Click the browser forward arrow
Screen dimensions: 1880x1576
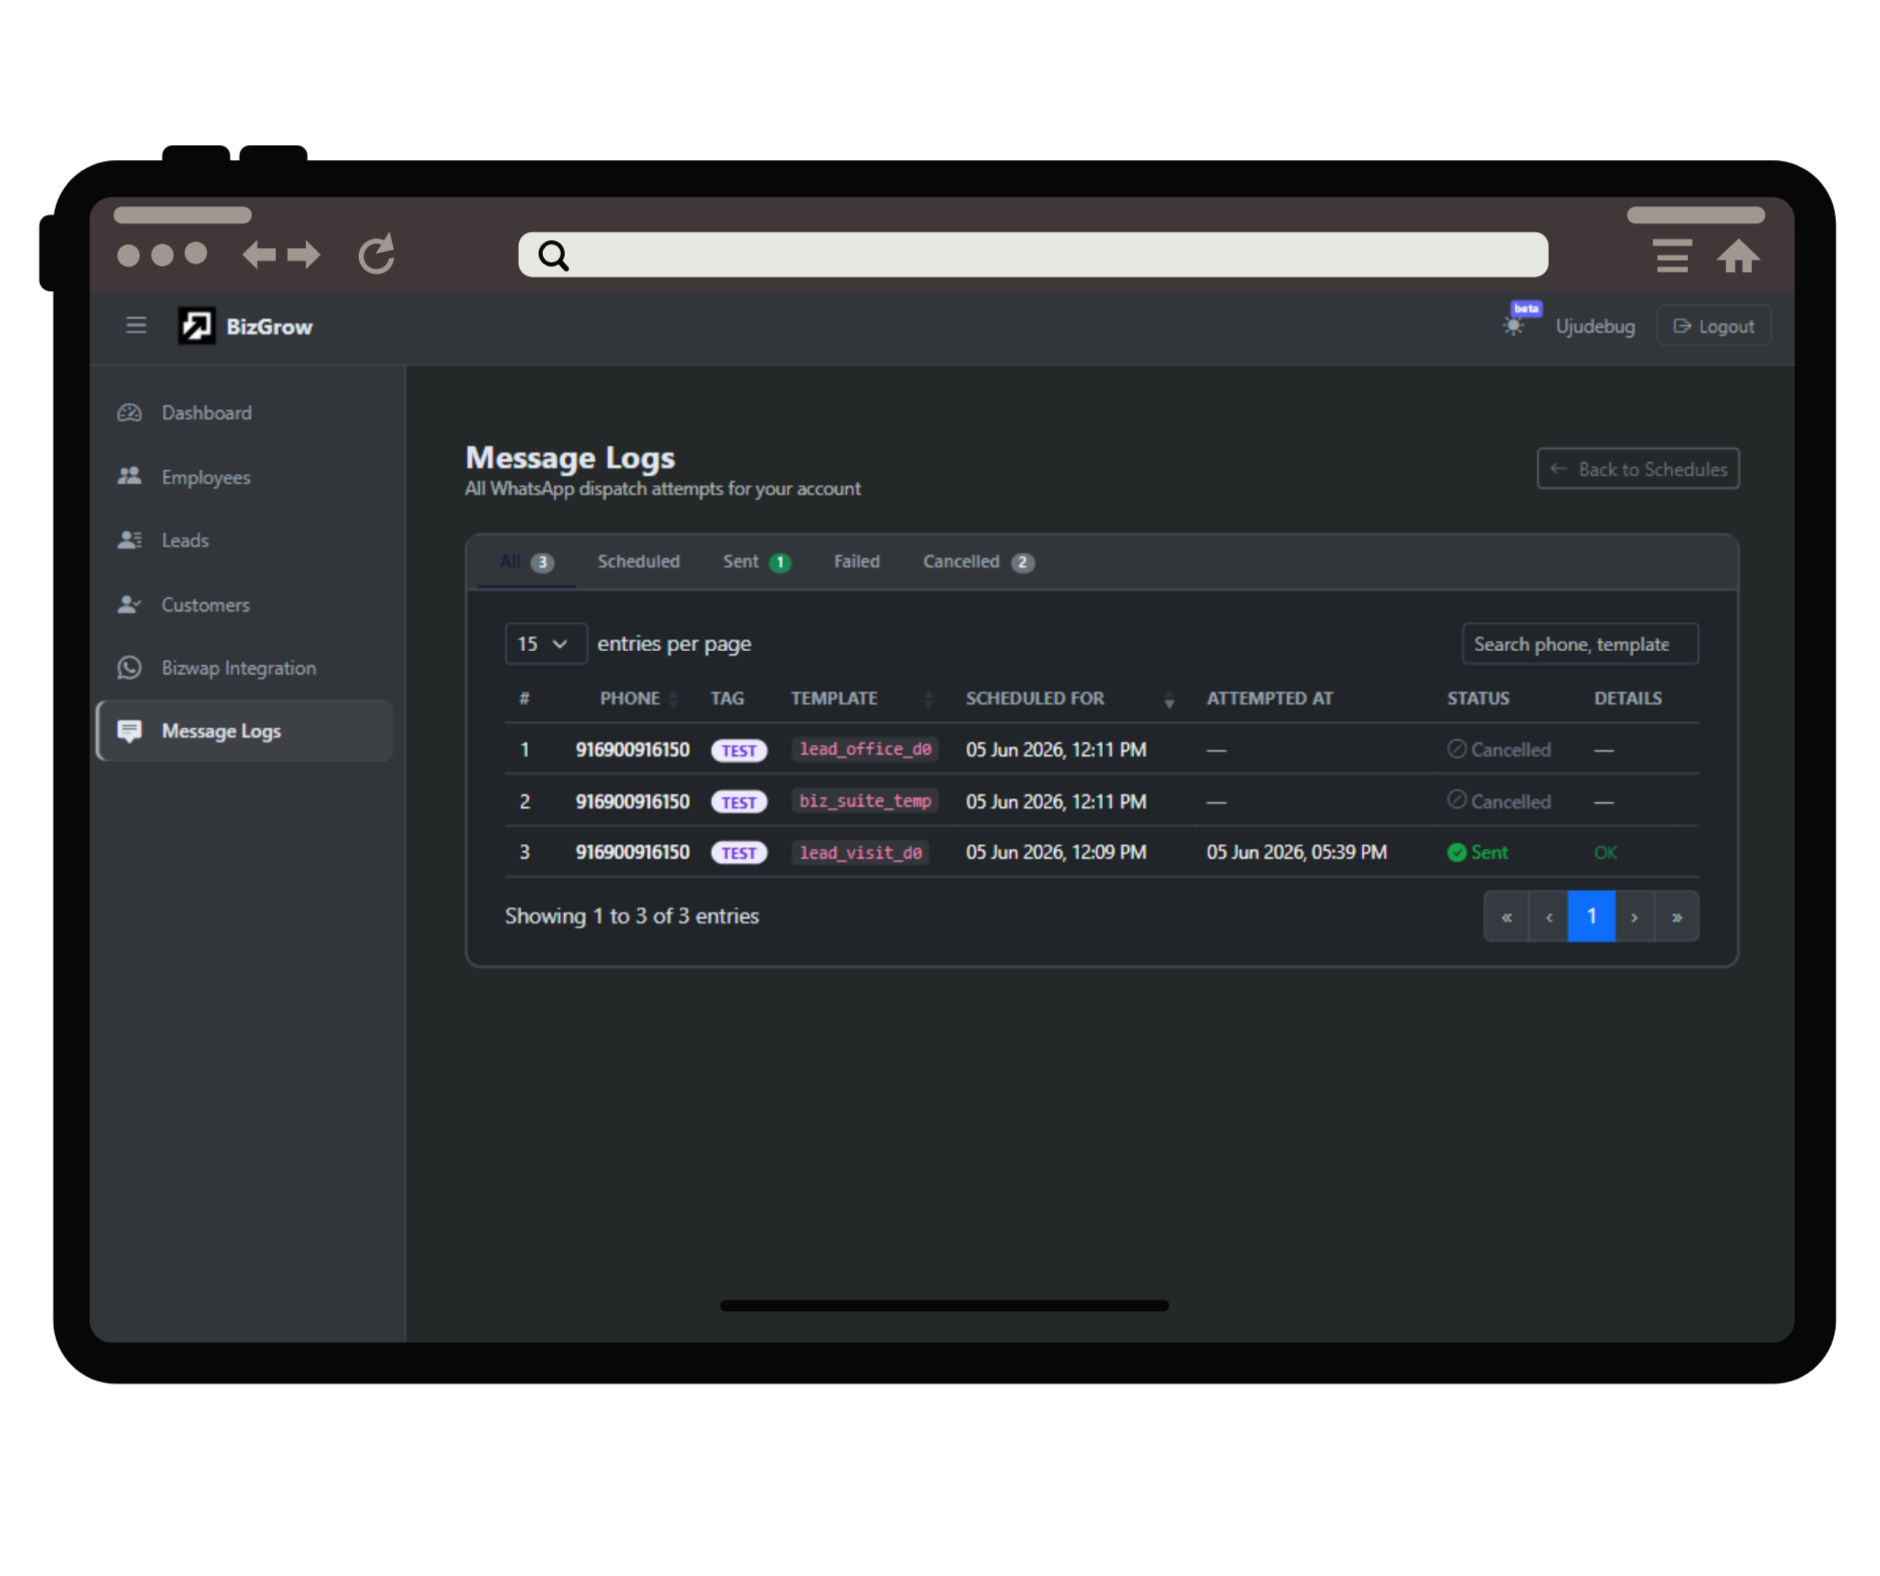tap(303, 254)
